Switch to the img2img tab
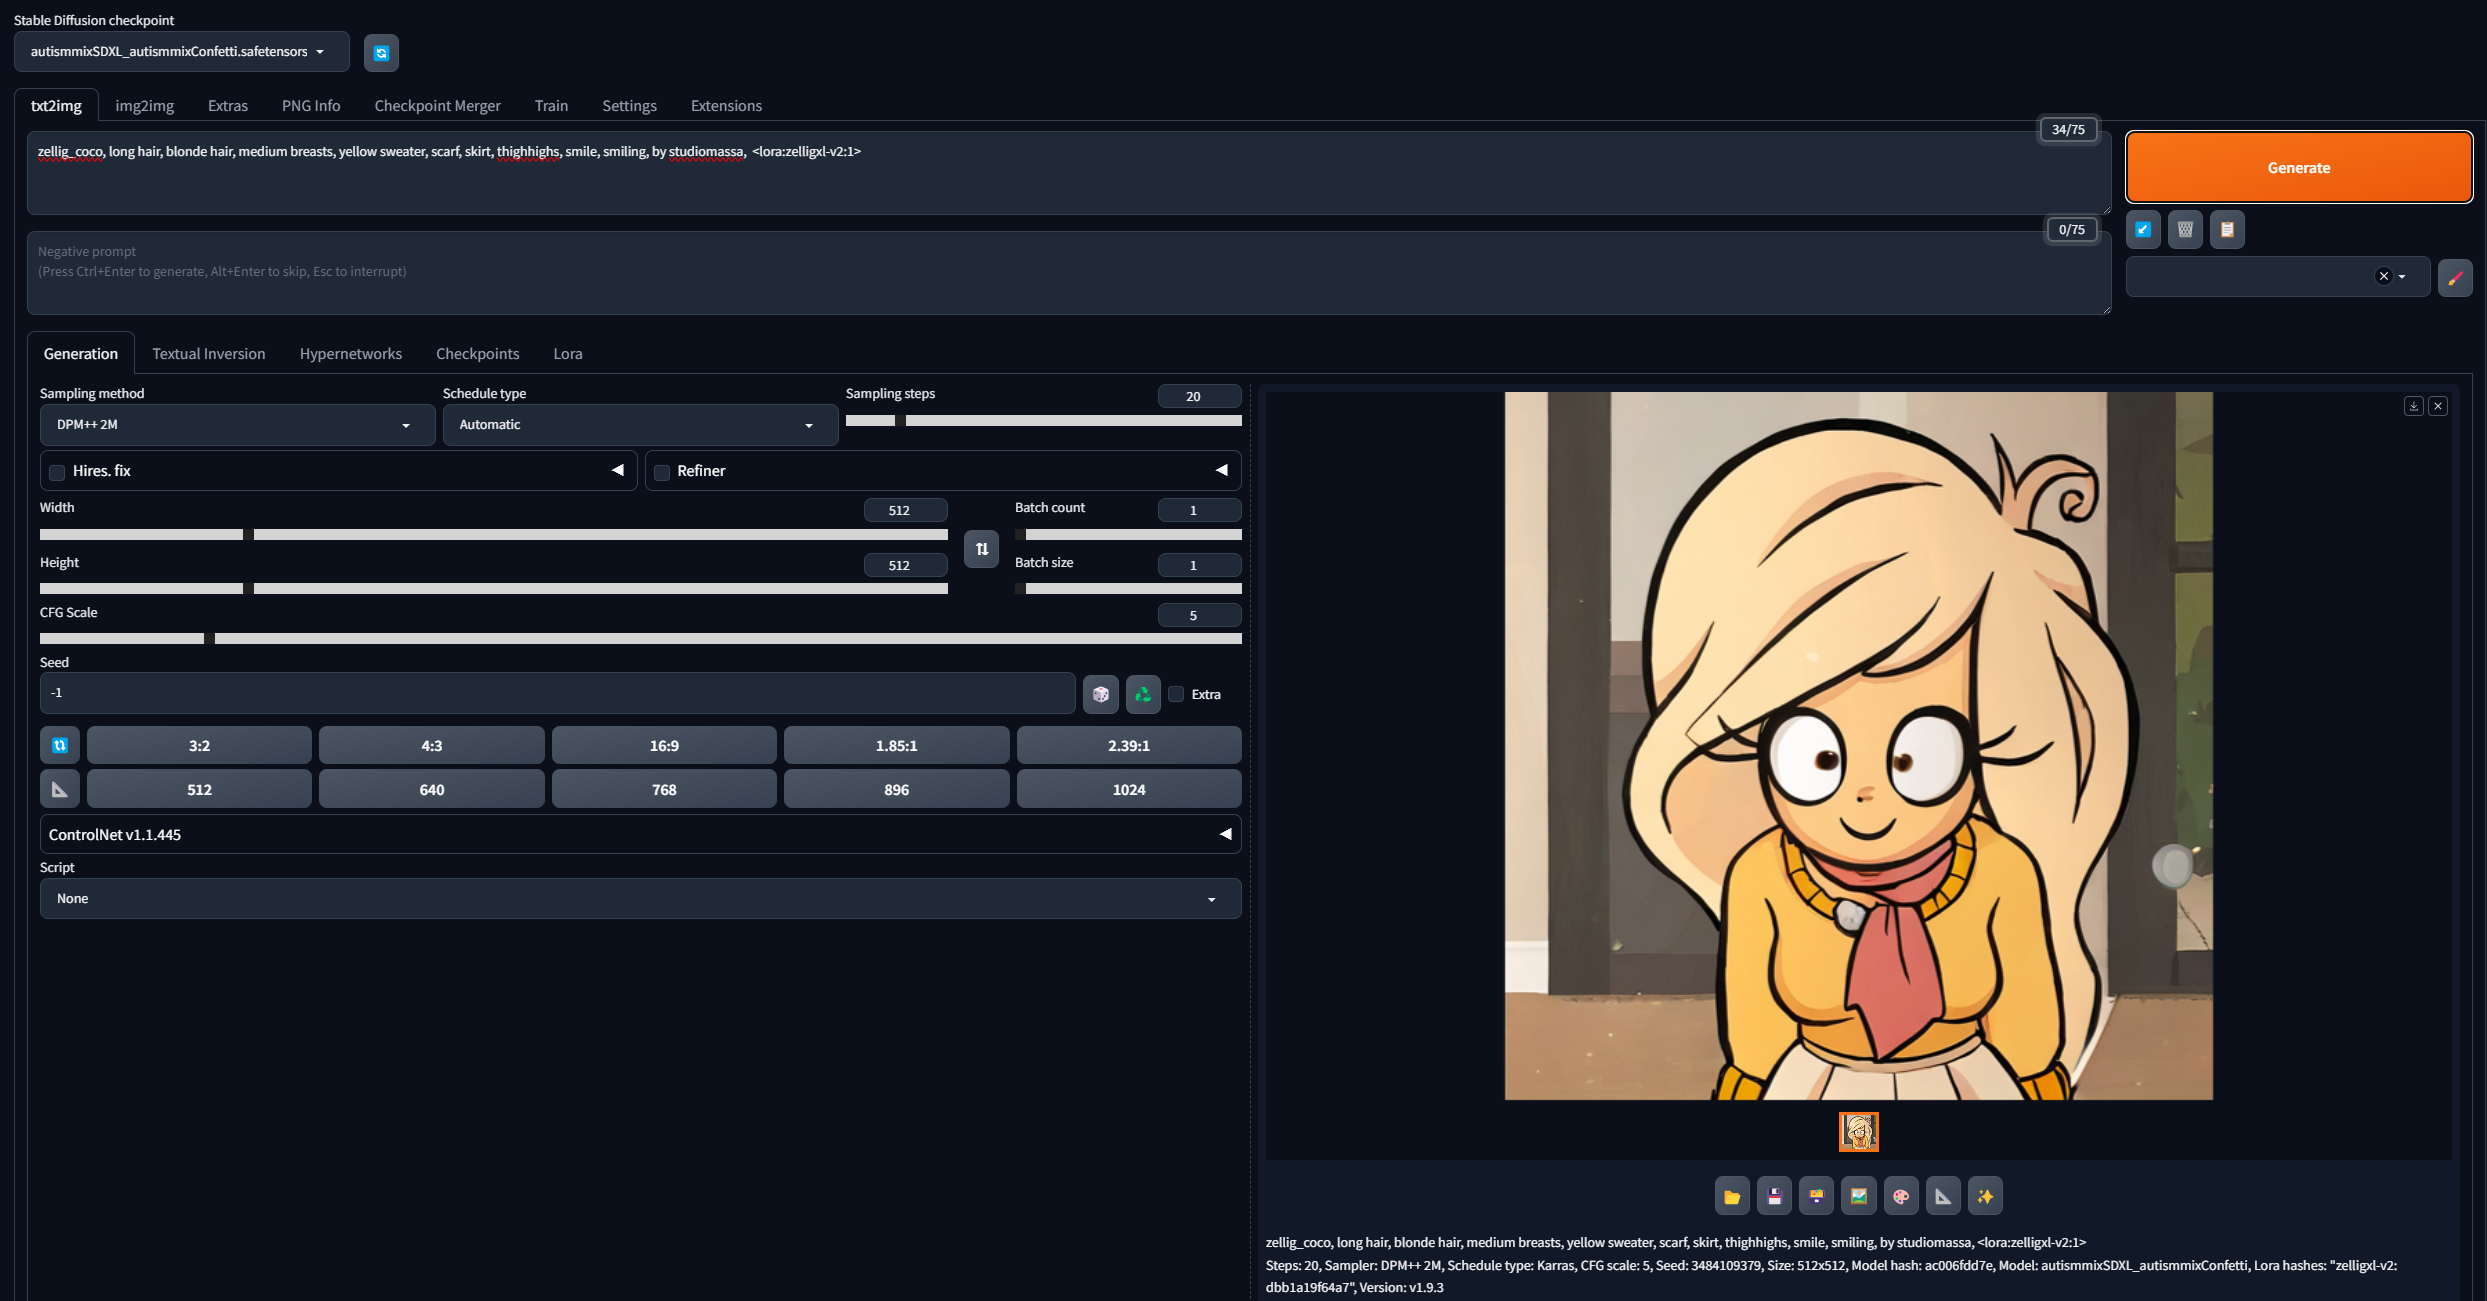Image resolution: width=2487 pixels, height=1301 pixels. point(144,106)
